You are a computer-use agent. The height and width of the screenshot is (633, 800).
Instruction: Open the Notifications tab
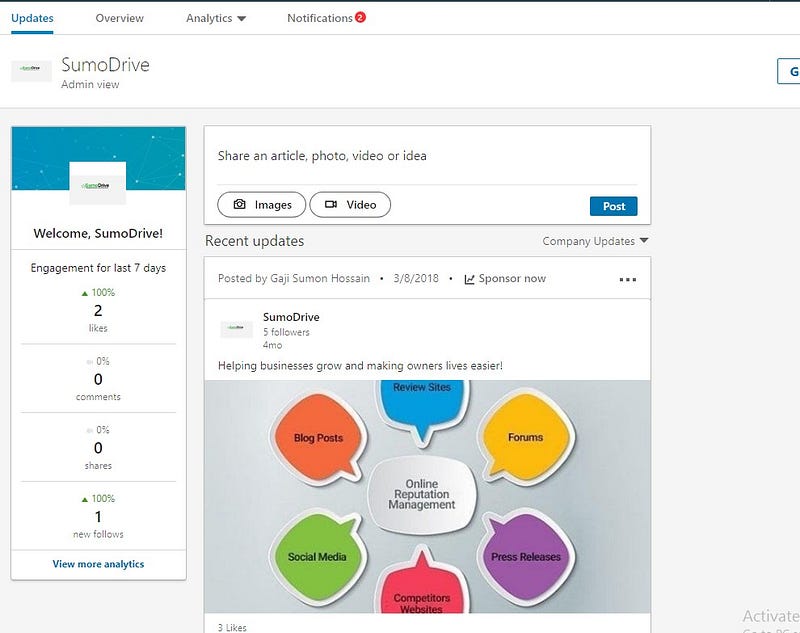[320, 18]
